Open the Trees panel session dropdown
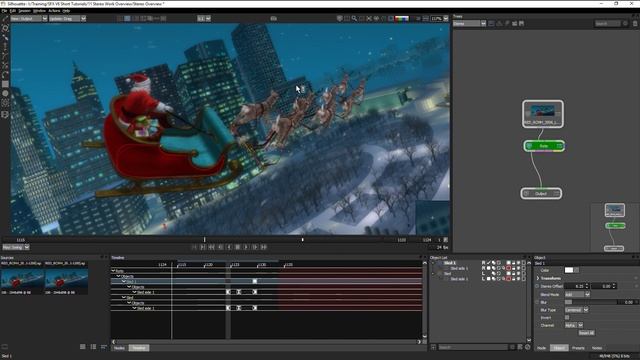Screen dimensions: 640x360 pyautogui.click(x=469, y=24)
